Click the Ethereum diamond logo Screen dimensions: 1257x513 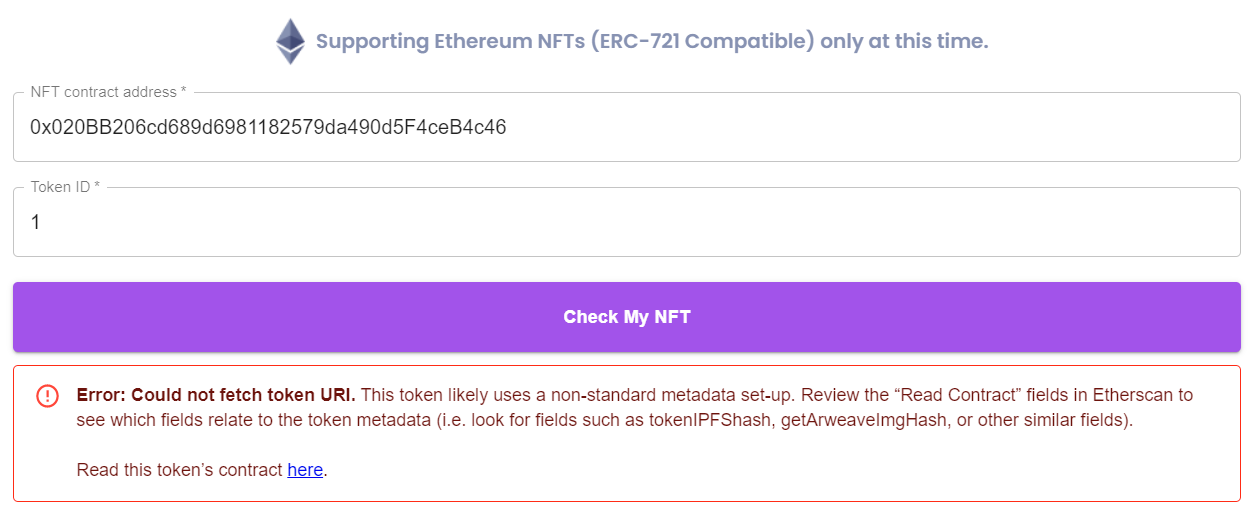290,42
